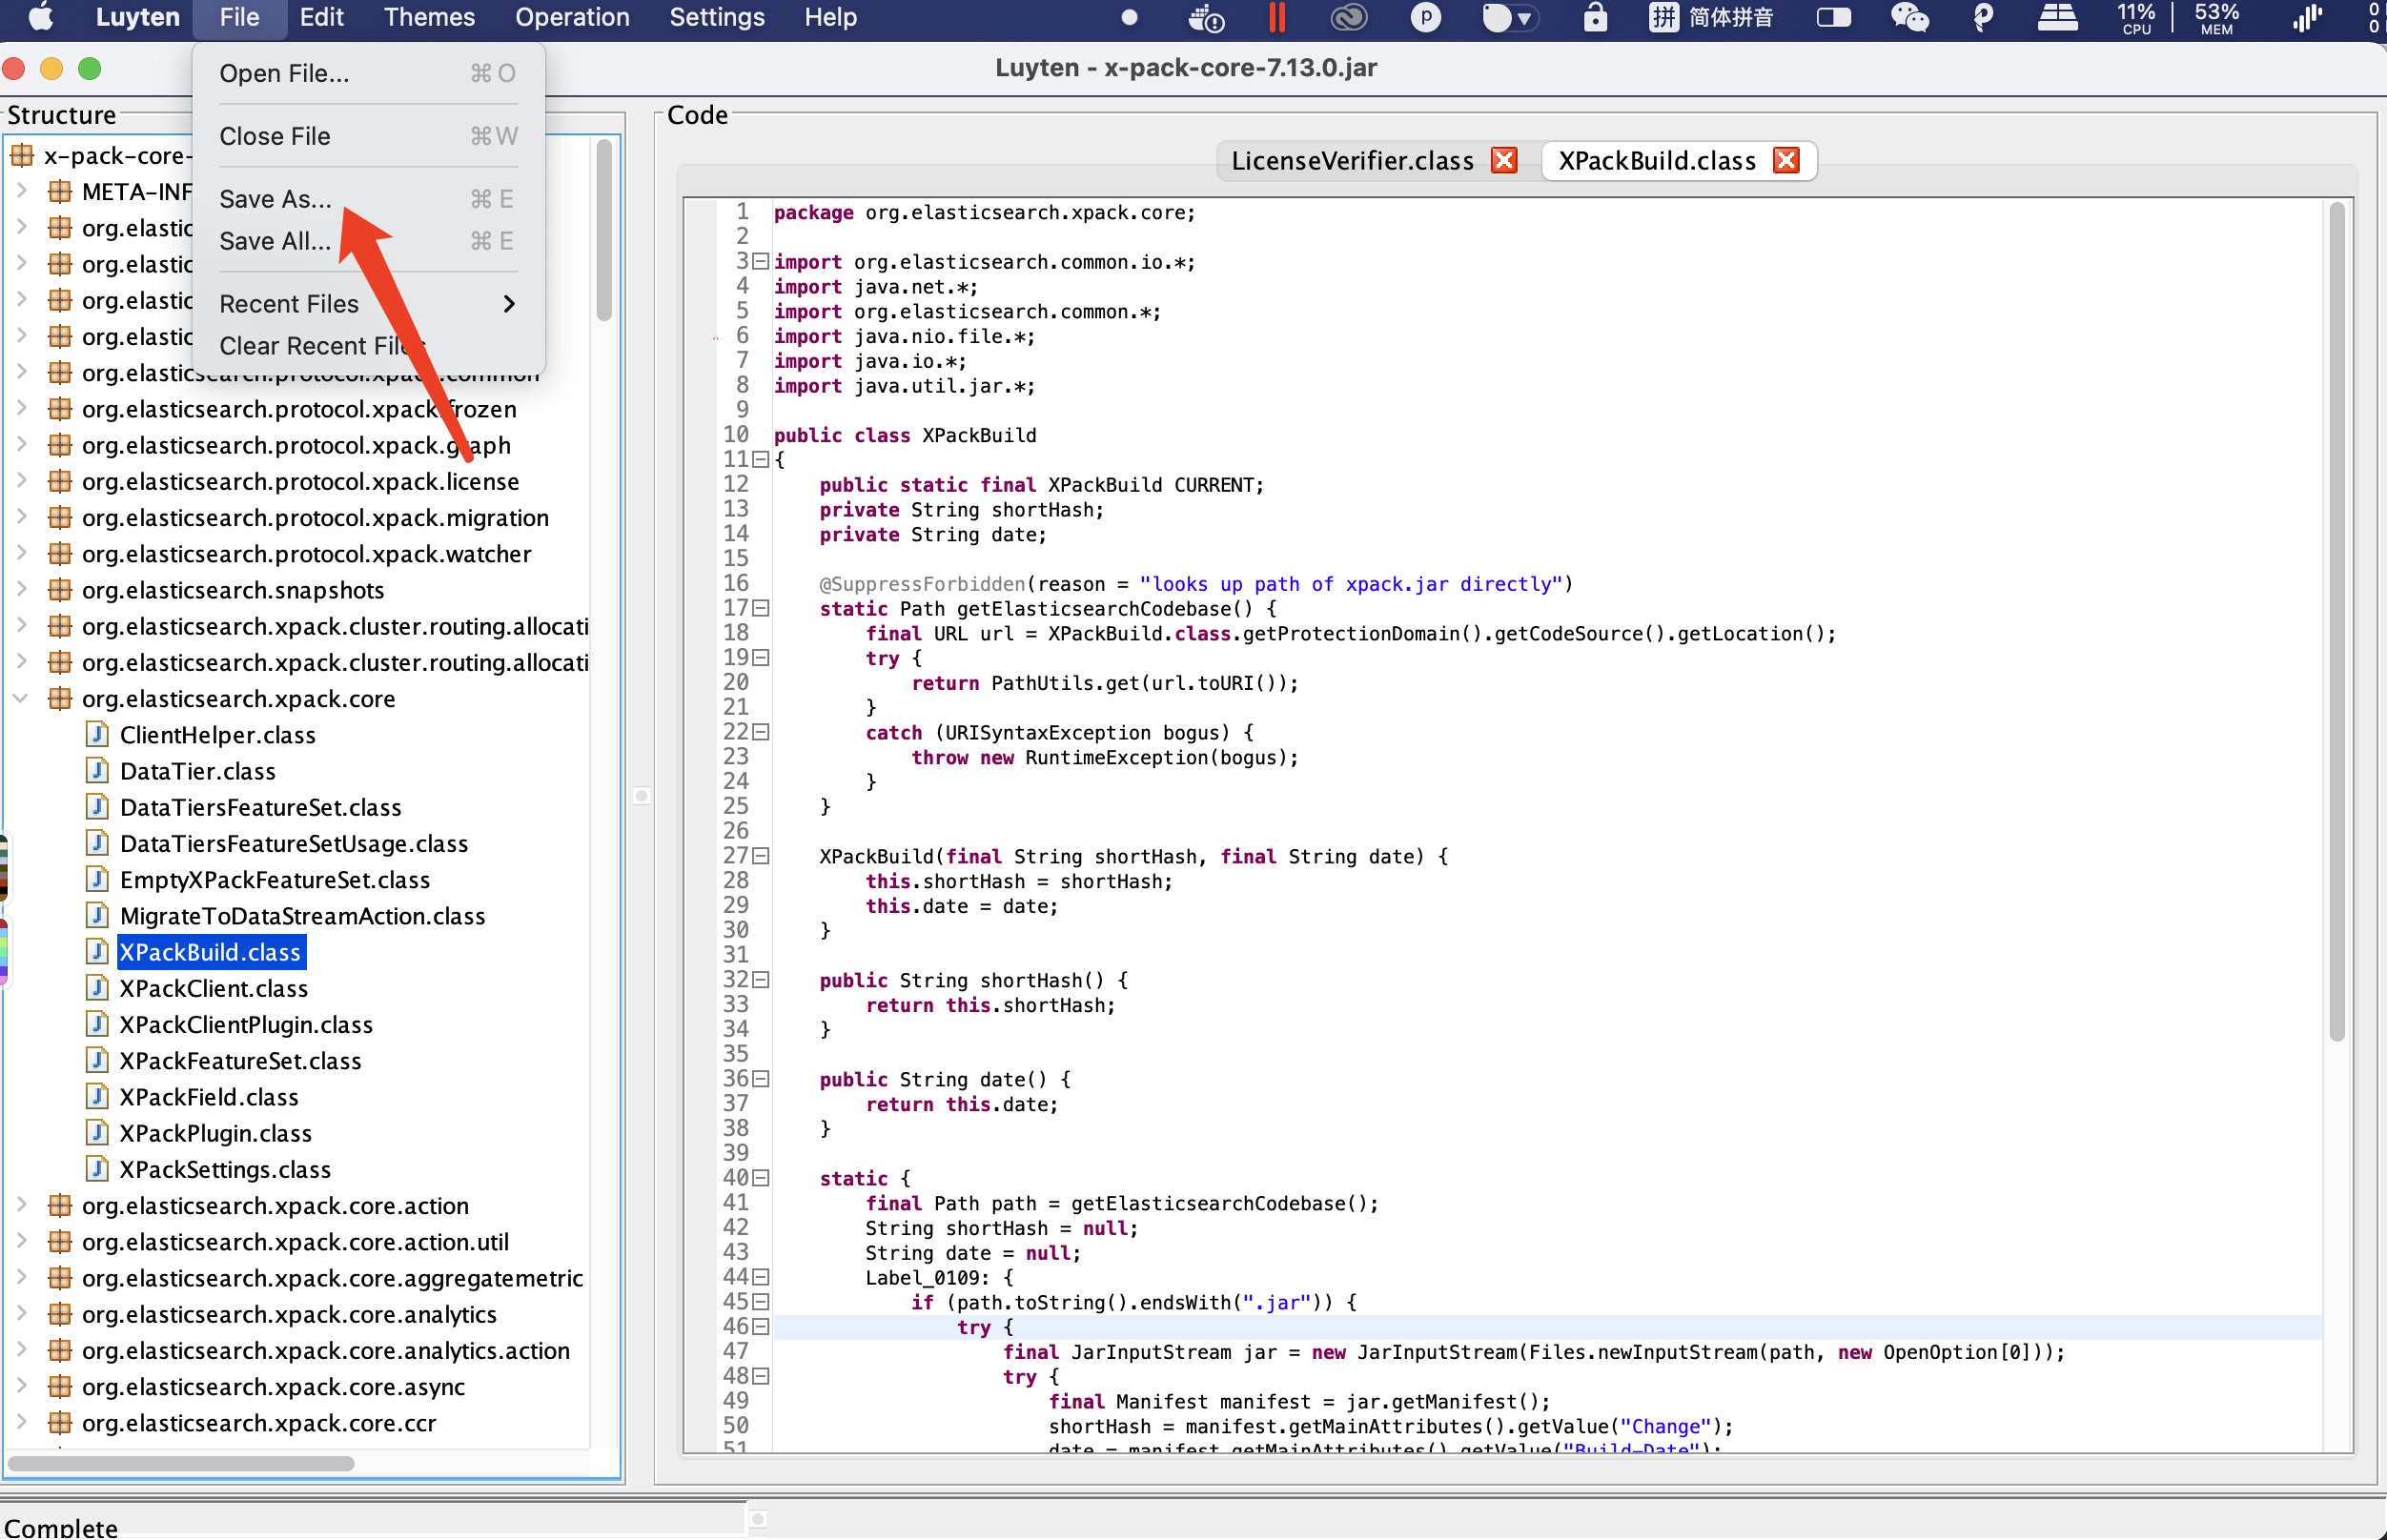Open the input method 简体拼音 menu
2387x1540 pixels.
pos(1711,17)
